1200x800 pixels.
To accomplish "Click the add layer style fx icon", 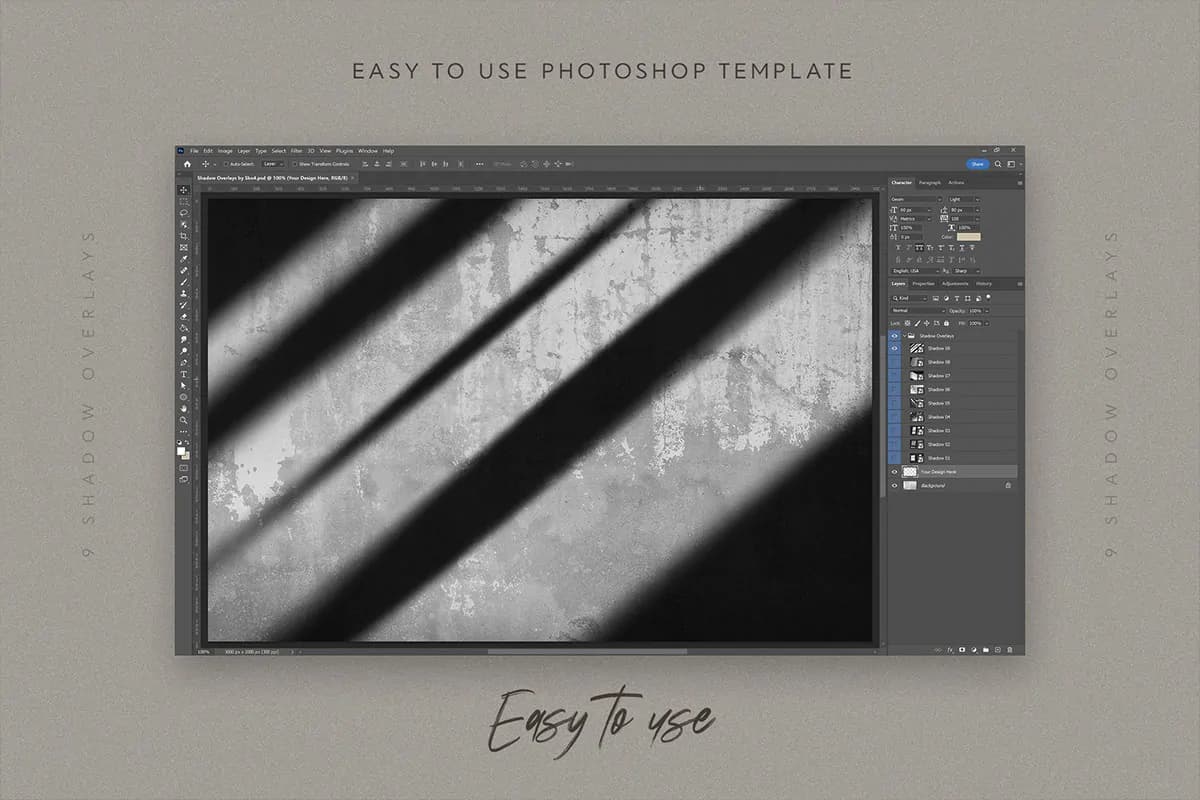I will pyautogui.click(x=950, y=649).
